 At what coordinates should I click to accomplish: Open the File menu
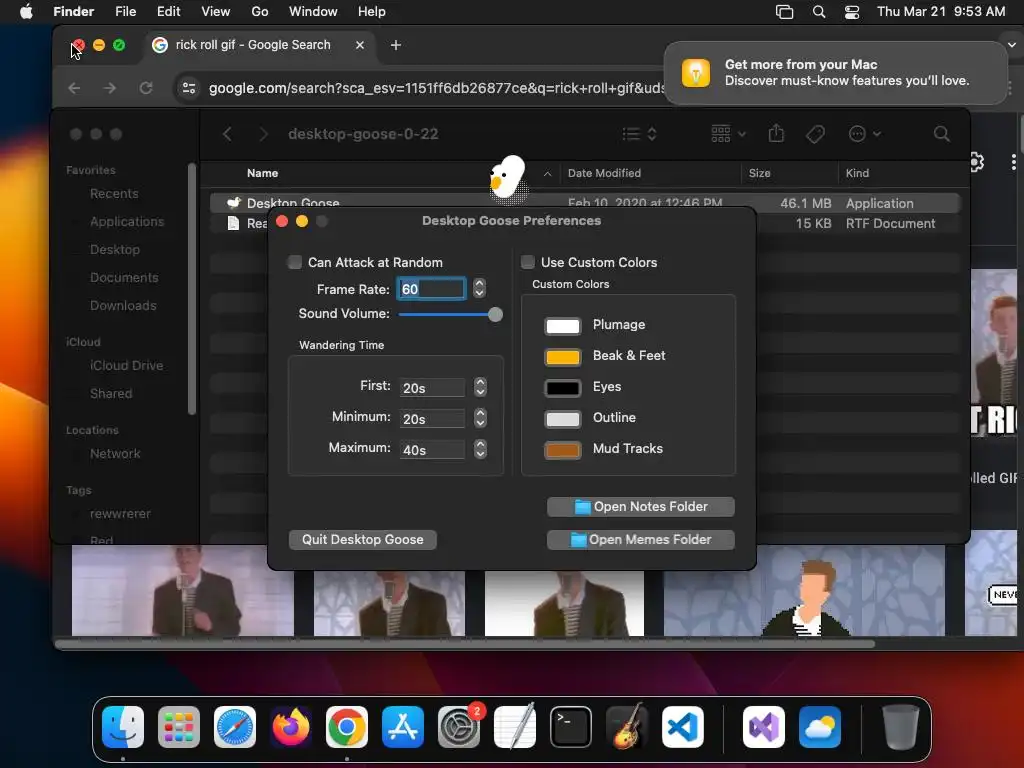(x=125, y=12)
